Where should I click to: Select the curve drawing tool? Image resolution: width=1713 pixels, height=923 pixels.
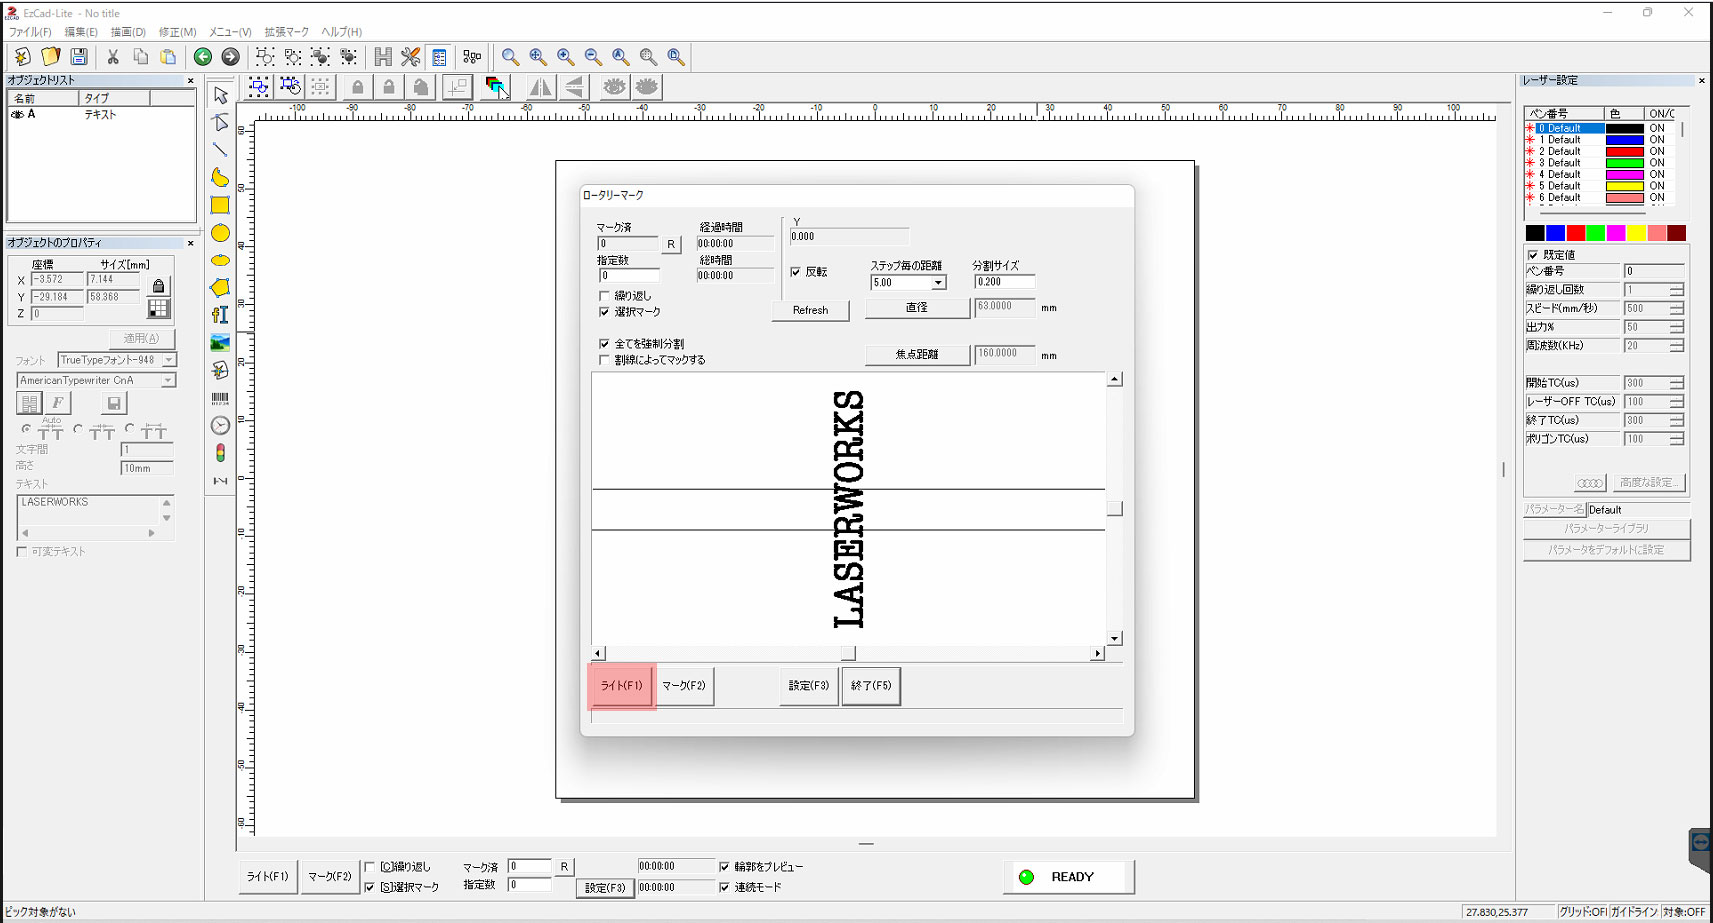[x=221, y=178]
